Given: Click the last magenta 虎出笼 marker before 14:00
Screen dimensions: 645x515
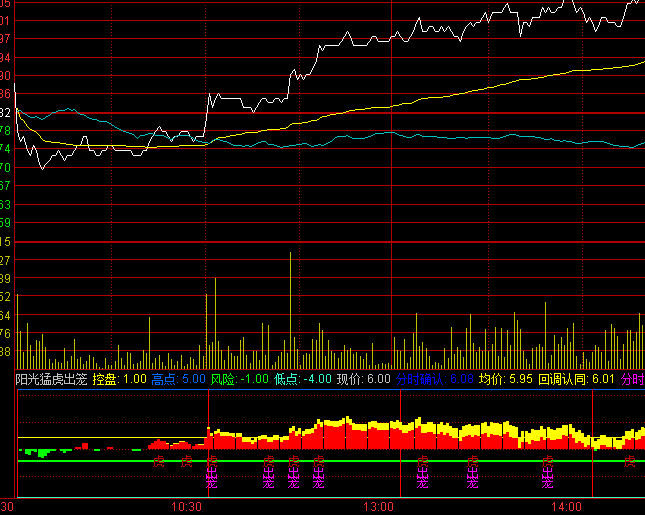Looking at the screenshot, I should 548,471.
